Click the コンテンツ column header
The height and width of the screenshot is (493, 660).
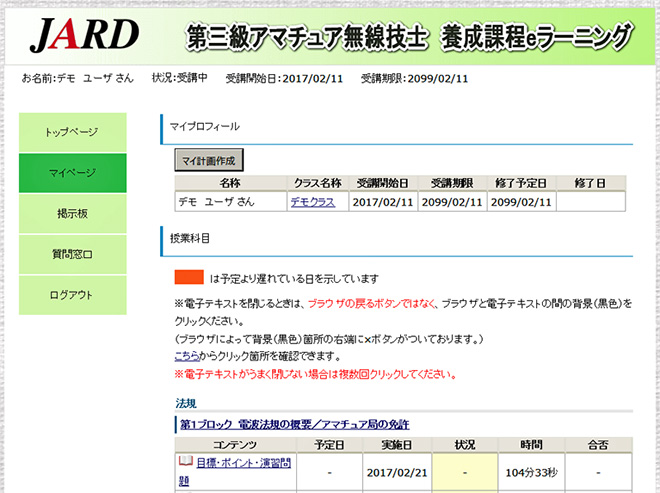coord(235,445)
